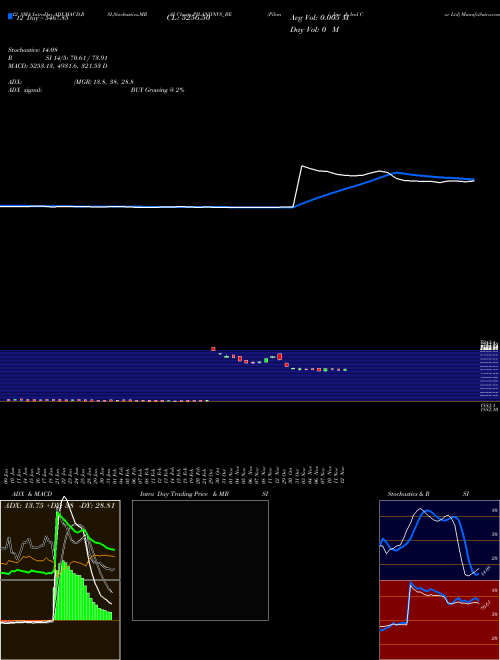Click the "Stochastics & R SI" panel title
The image size is (500, 660).
click(x=428, y=494)
